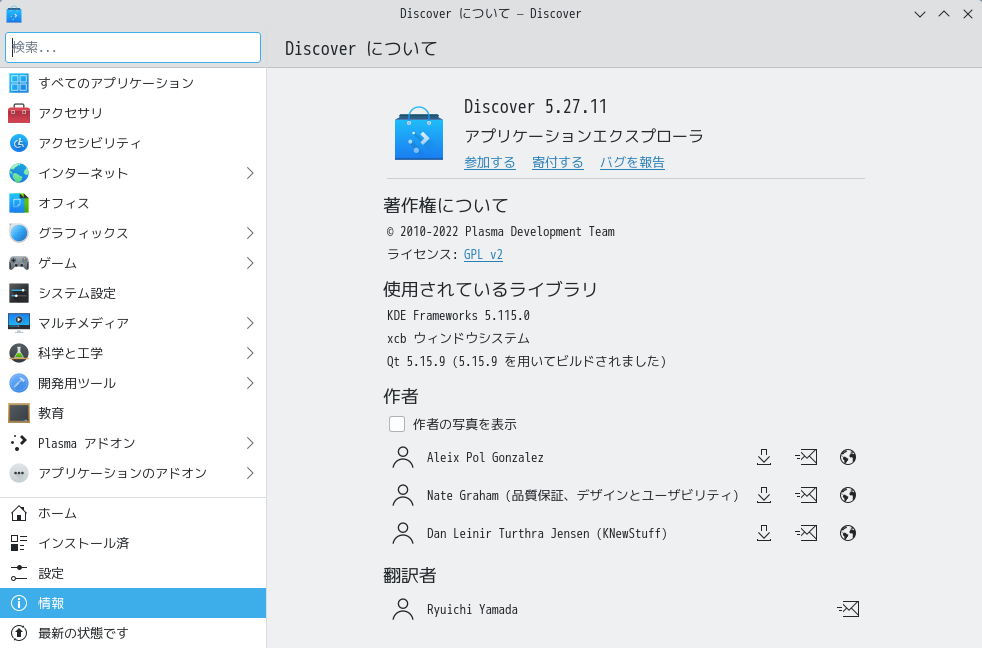This screenshot has height=648, width=982.
Task: Click the email icon for translator Ryuichi Yamada
Action: (847, 609)
